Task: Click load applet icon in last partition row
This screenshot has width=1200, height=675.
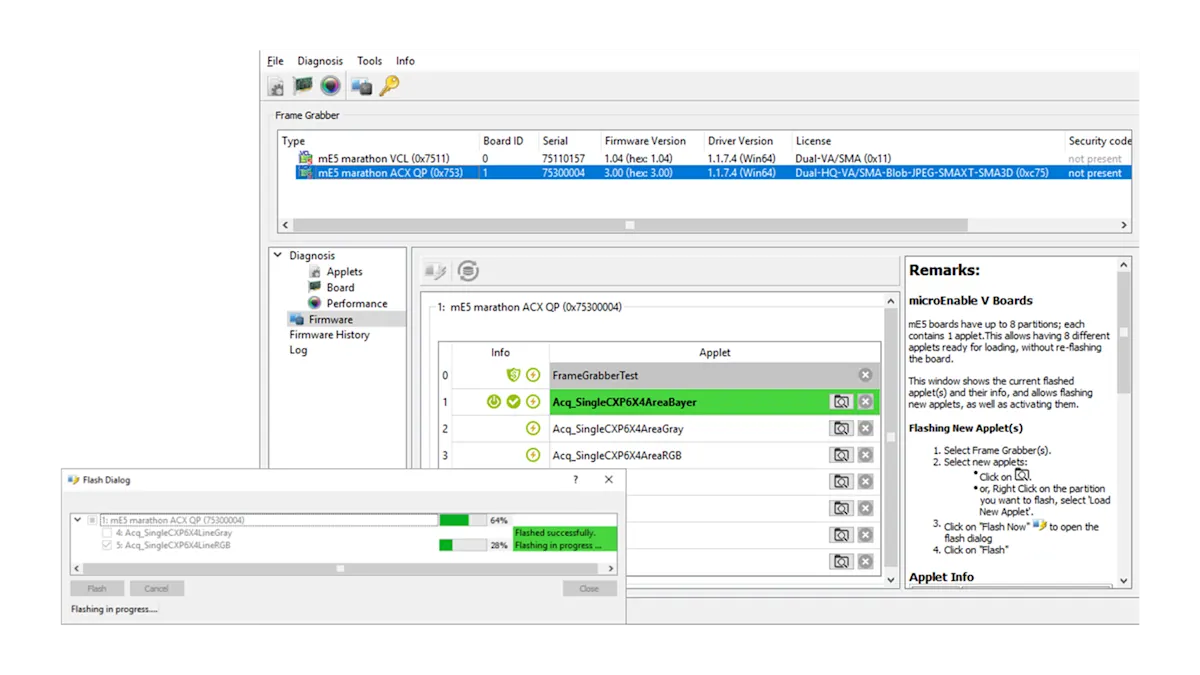Action: [x=842, y=562]
